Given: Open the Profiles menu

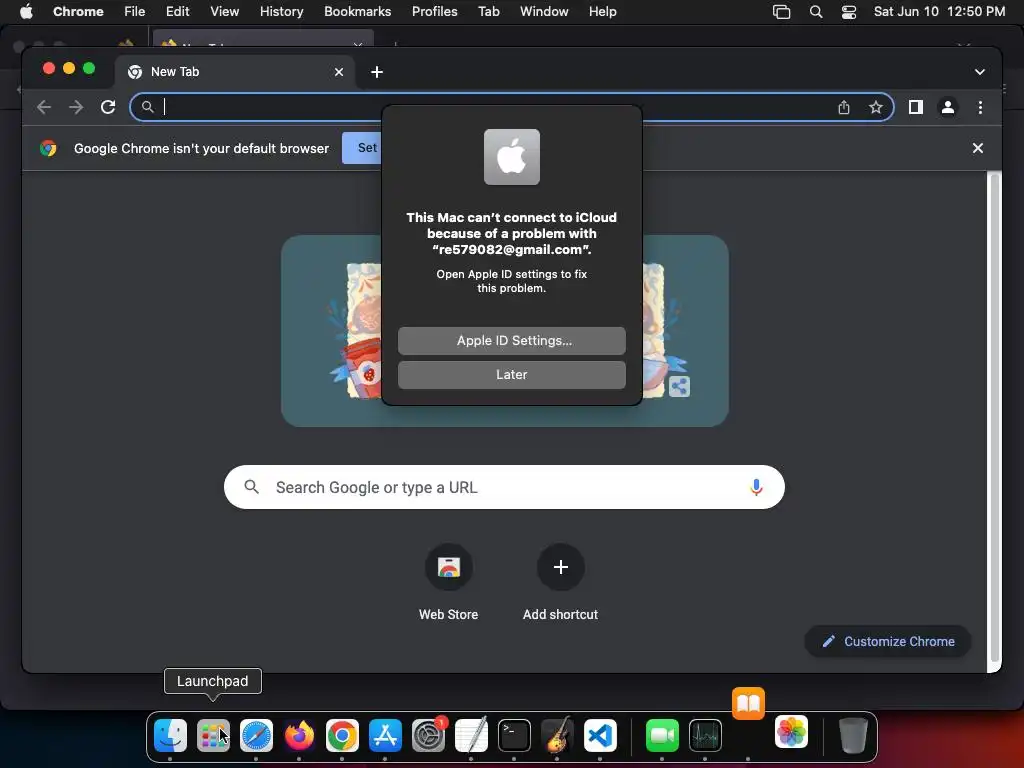Looking at the screenshot, I should click(434, 11).
